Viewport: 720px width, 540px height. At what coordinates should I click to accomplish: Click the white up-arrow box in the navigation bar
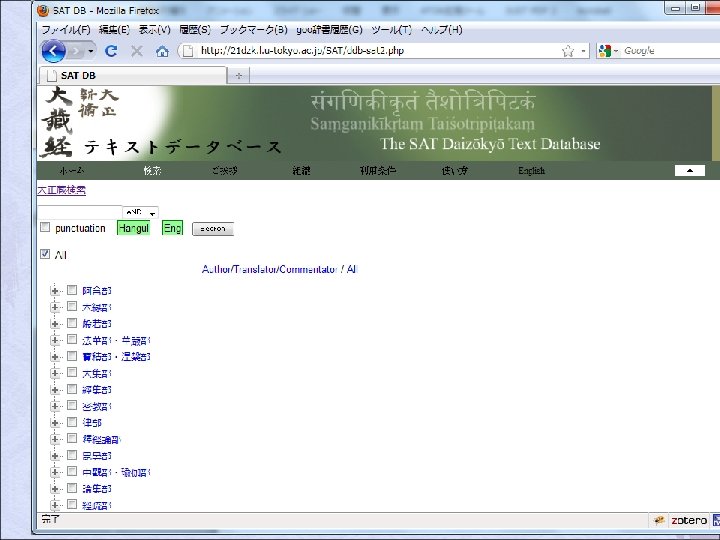690,170
